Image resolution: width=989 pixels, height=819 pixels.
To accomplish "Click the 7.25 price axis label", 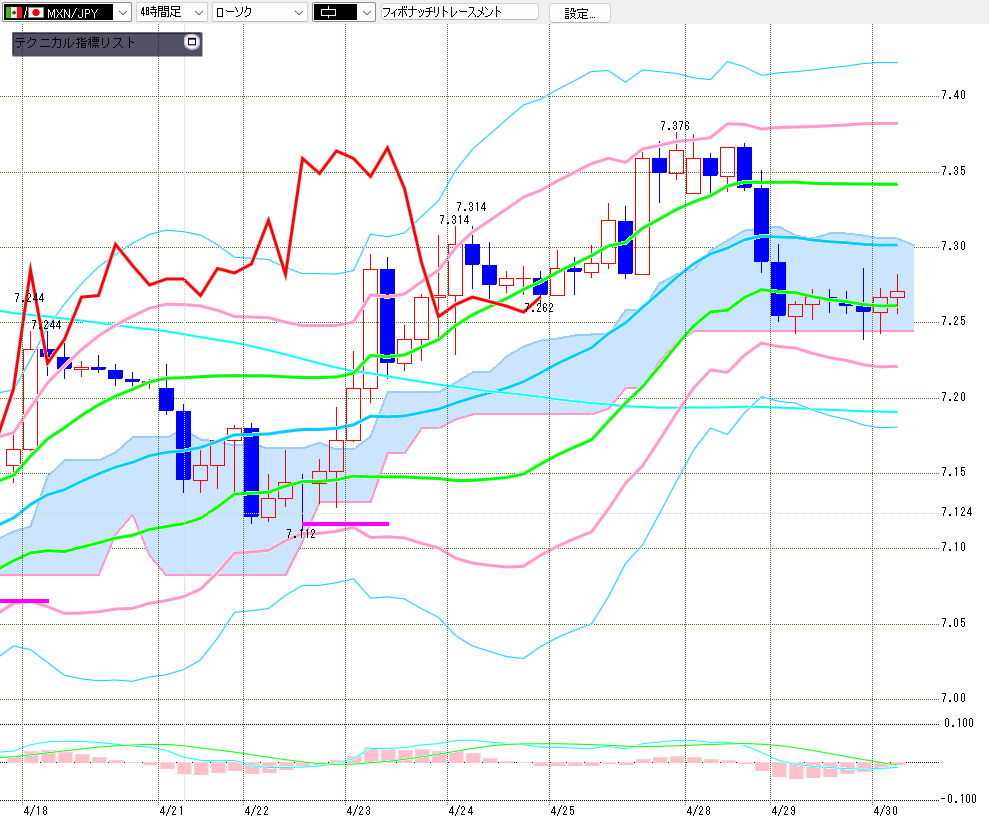I will click(x=954, y=321).
